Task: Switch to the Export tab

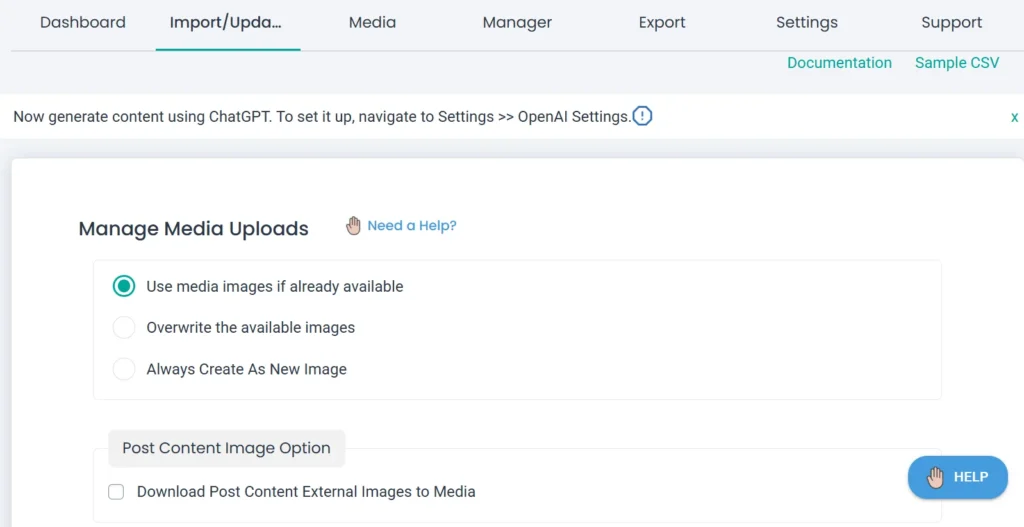Action: click(x=662, y=22)
